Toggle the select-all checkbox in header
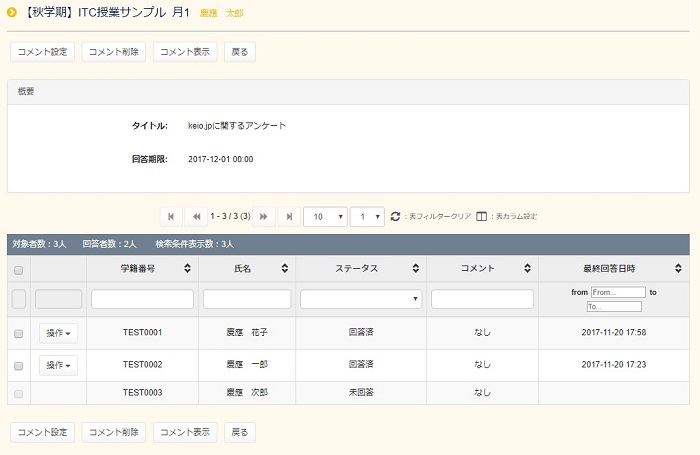Image resolution: width=700 pixels, height=455 pixels. (18, 270)
